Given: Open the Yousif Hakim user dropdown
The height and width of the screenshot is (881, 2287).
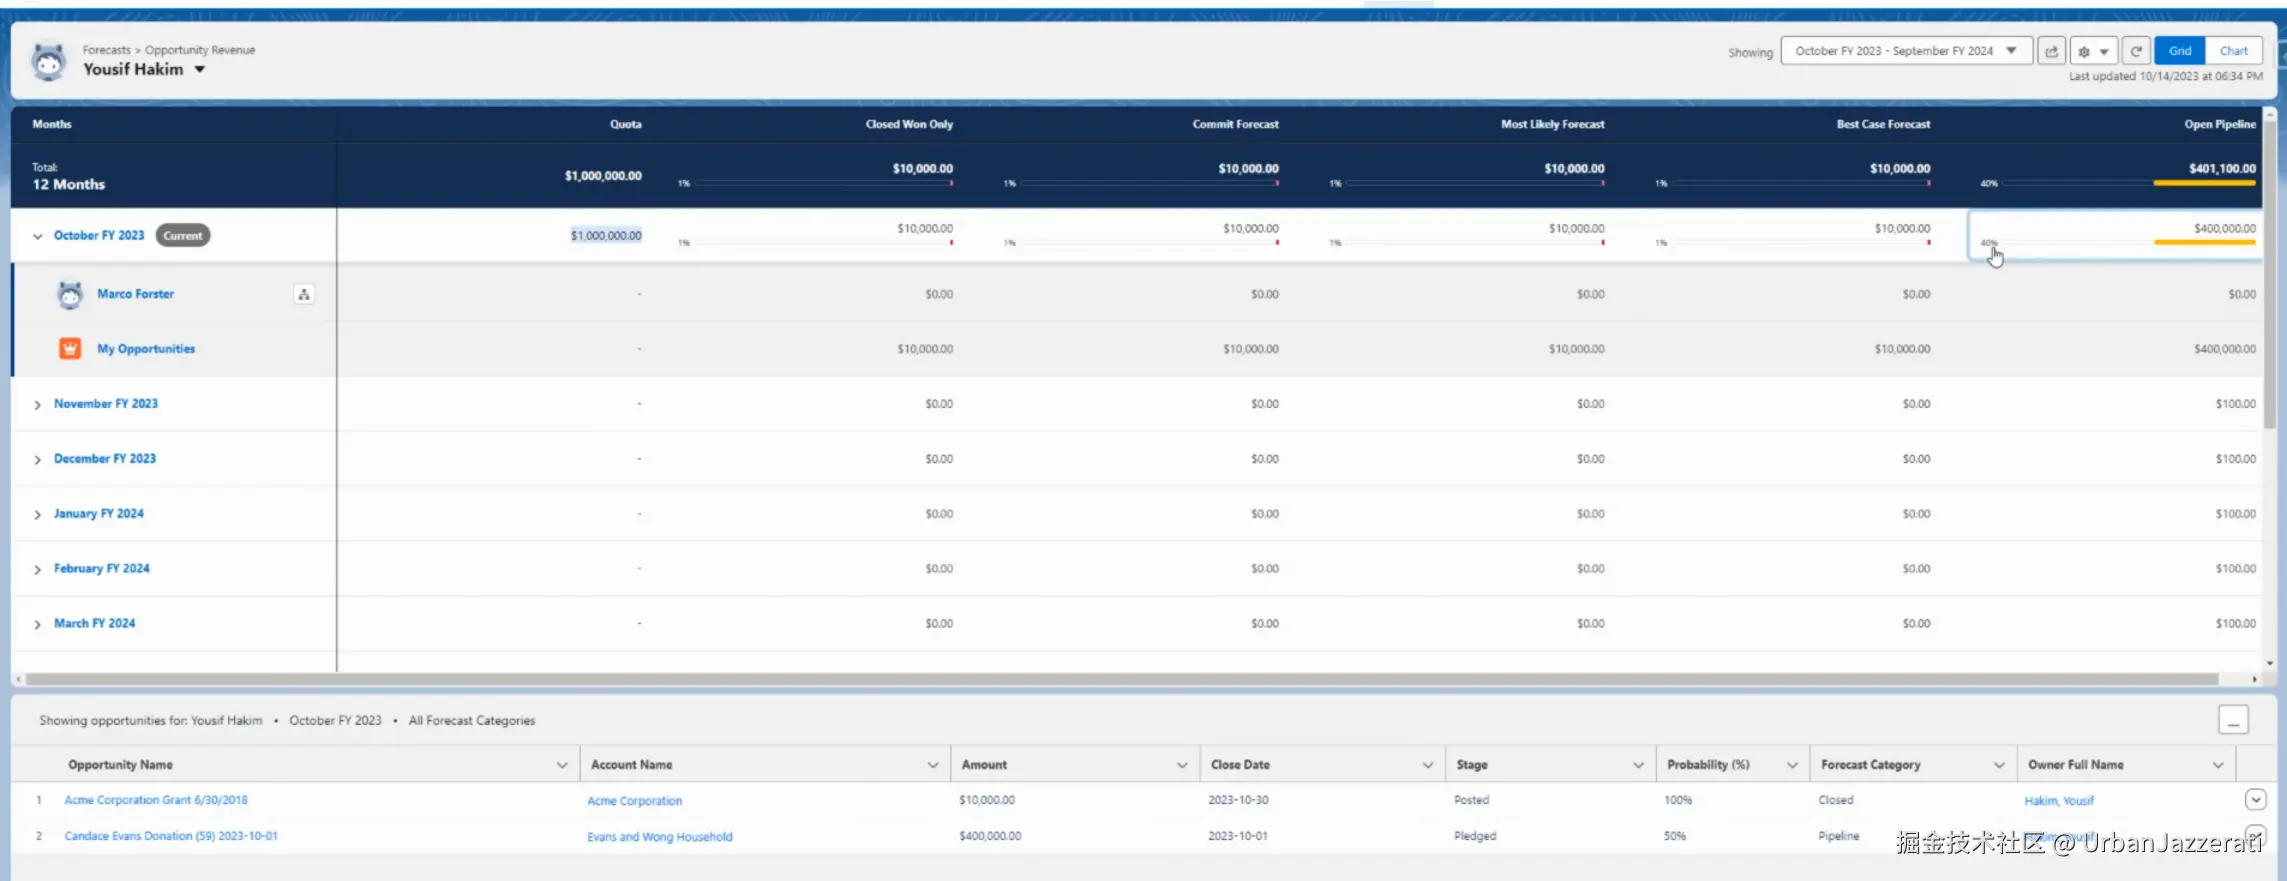Looking at the screenshot, I should click(200, 70).
